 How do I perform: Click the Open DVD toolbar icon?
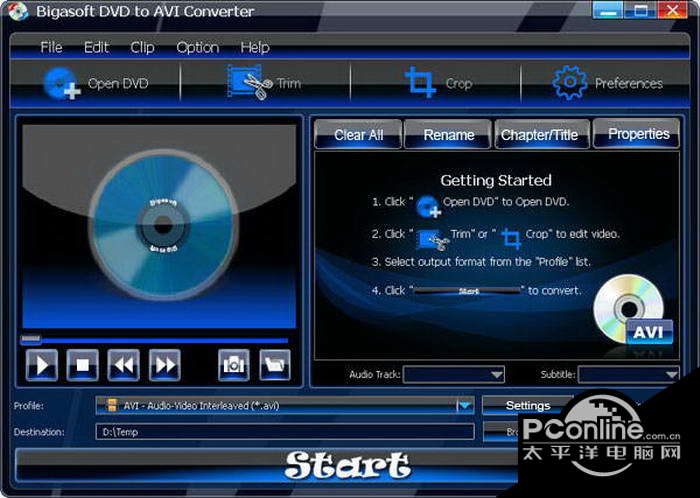tap(62, 83)
